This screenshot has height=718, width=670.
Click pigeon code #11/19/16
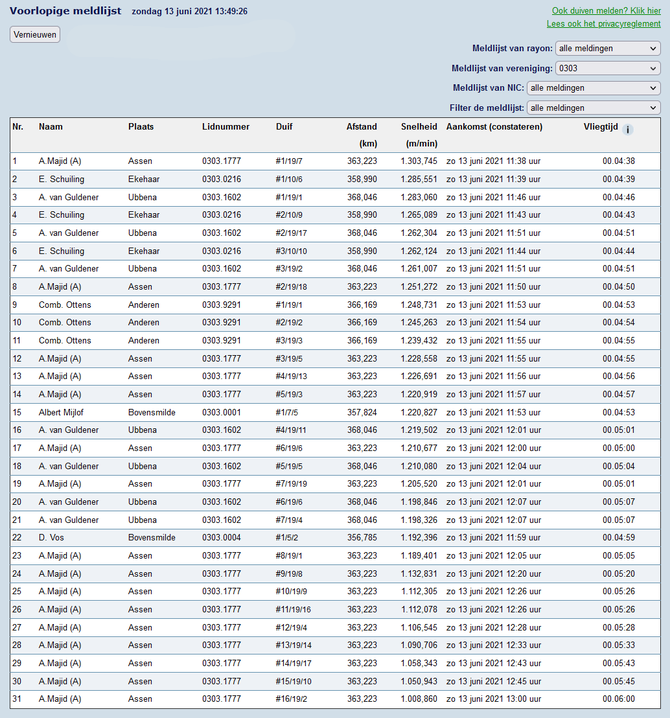[x=293, y=609]
